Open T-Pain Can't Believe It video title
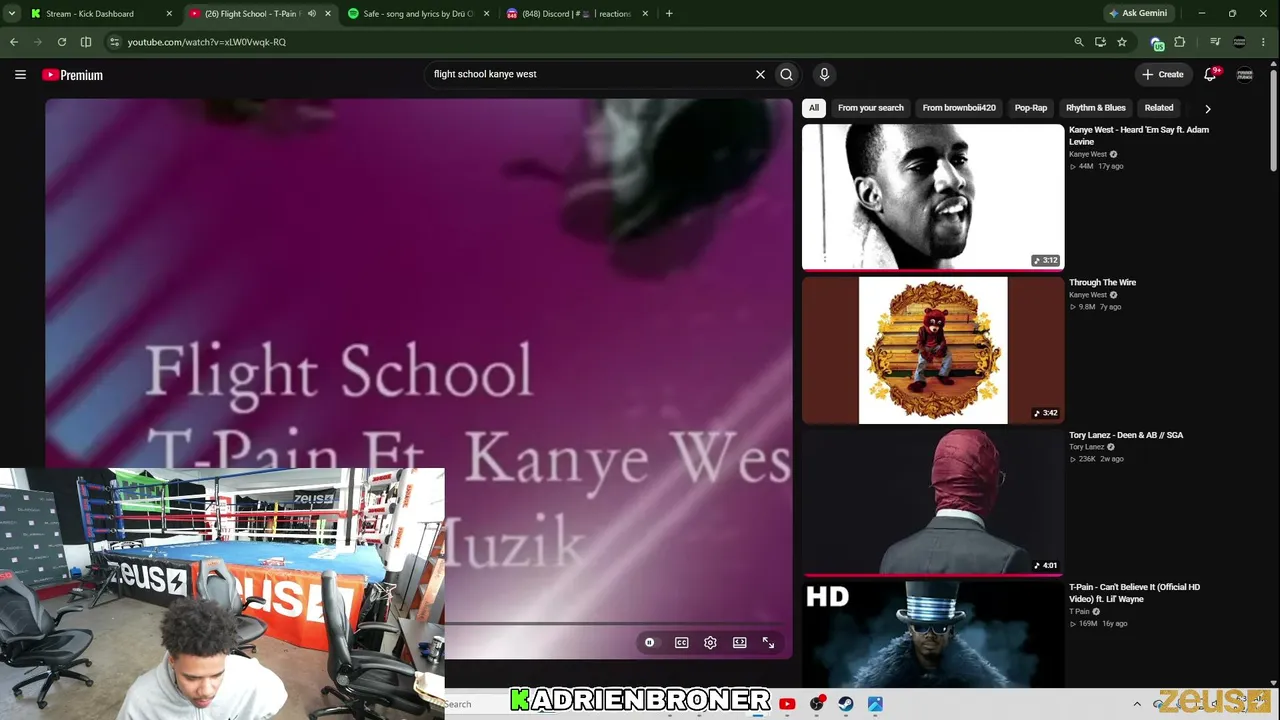 [1134, 593]
